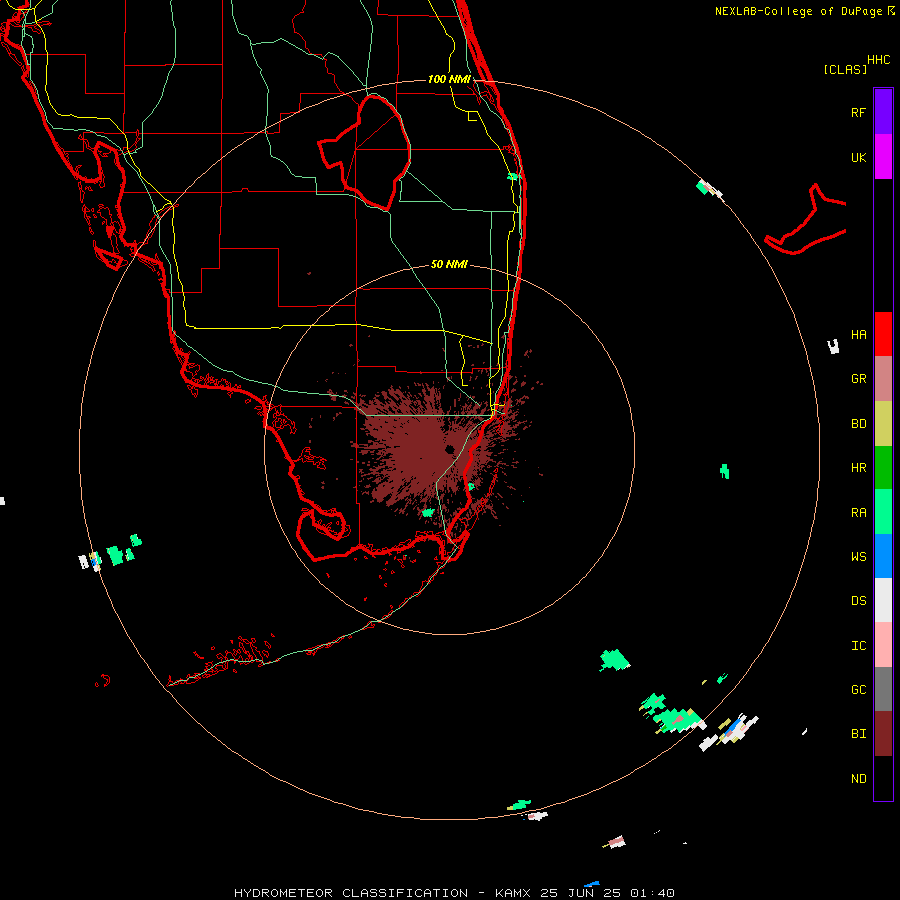Click the UK magenta legend swatch

click(883, 157)
